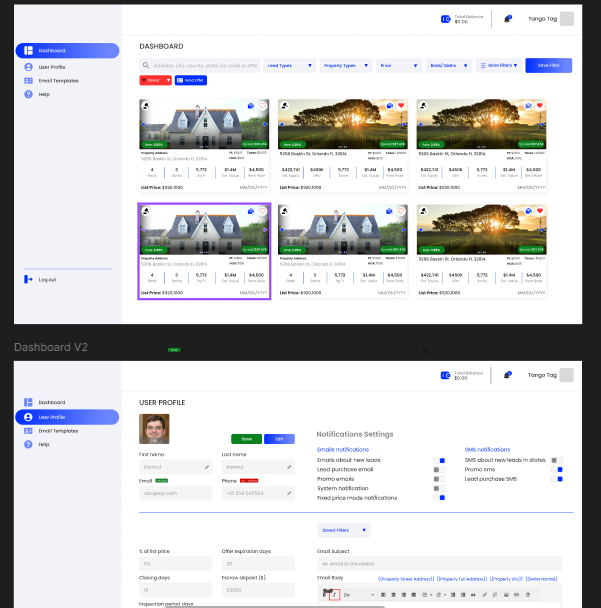
Task: Click the Total Balance wallet icon on Dashboard header
Action: point(445,18)
